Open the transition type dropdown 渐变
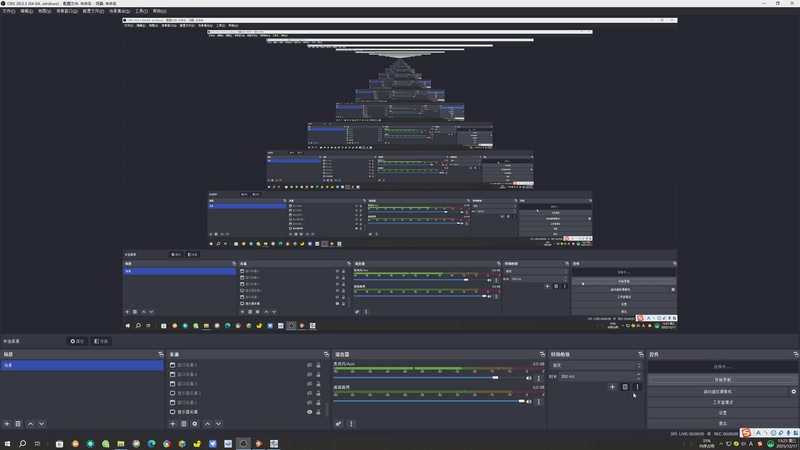 coord(595,365)
